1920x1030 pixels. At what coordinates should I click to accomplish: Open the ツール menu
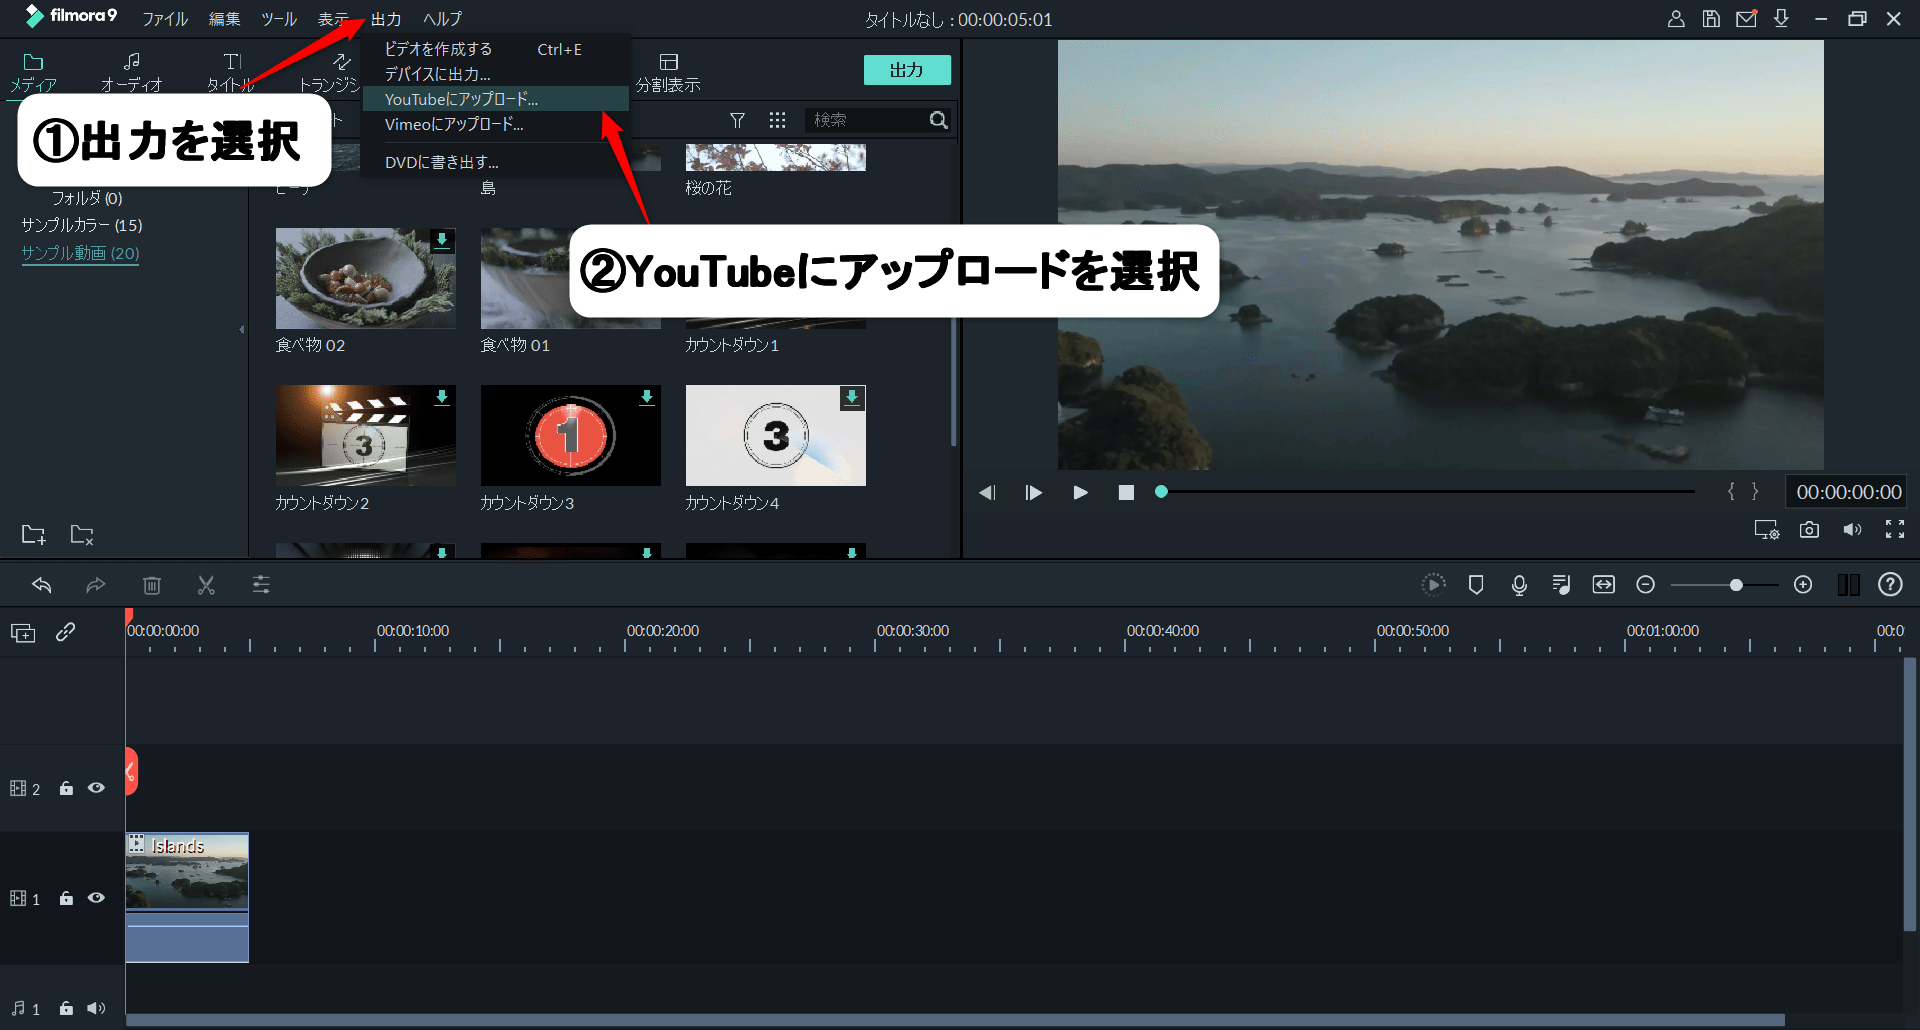coord(279,19)
